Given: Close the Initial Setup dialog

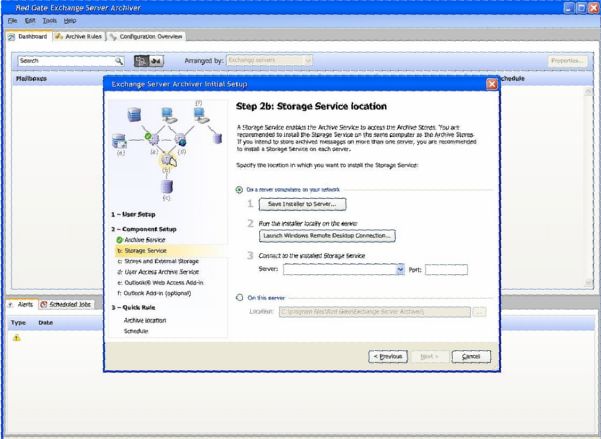Looking at the screenshot, I should point(491,84).
